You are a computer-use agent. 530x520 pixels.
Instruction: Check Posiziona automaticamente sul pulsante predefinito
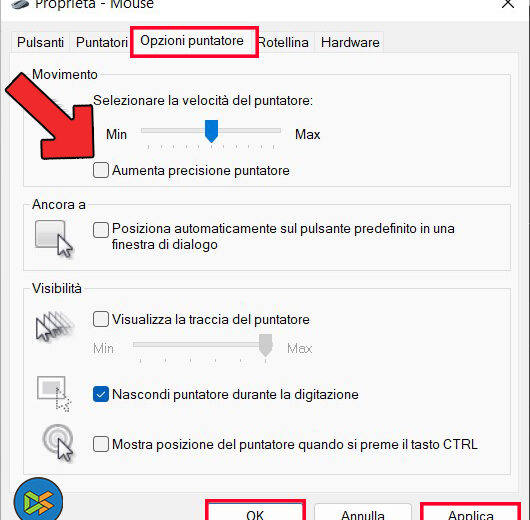[101, 230]
